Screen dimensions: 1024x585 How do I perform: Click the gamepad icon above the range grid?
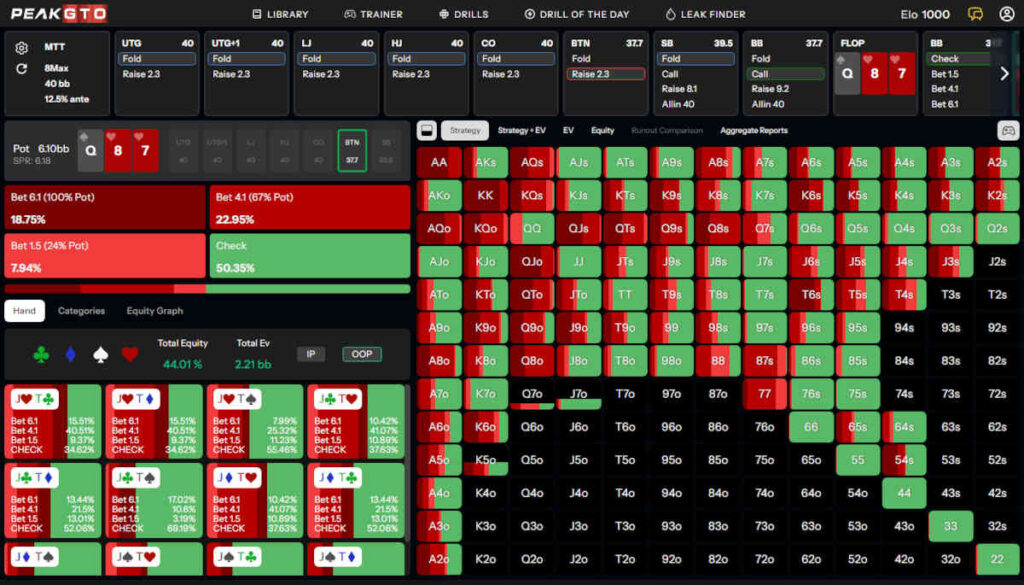pyautogui.click(x=1007, y=130)
